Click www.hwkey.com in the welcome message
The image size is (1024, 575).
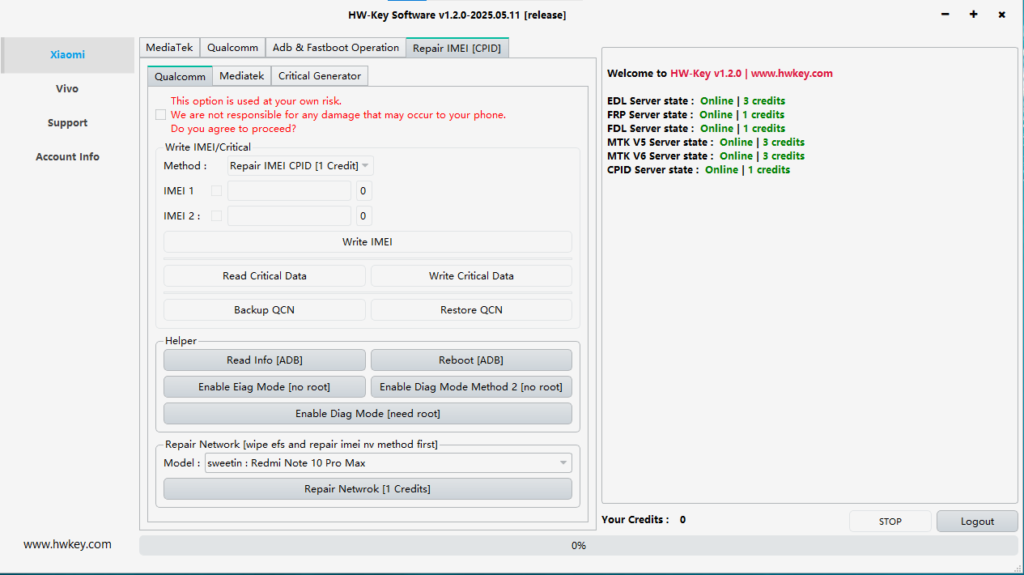pos(792,73)
